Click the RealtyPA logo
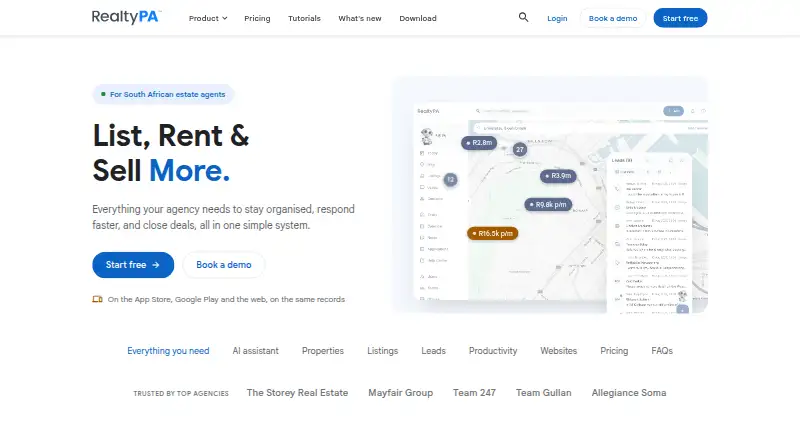 126,17
